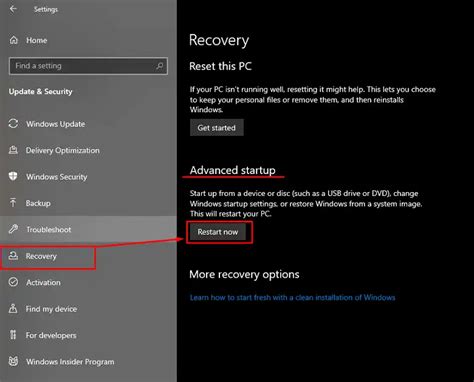Click the Advanced startup description paragraph
The image size is (474, 382).
coord(306,203)
